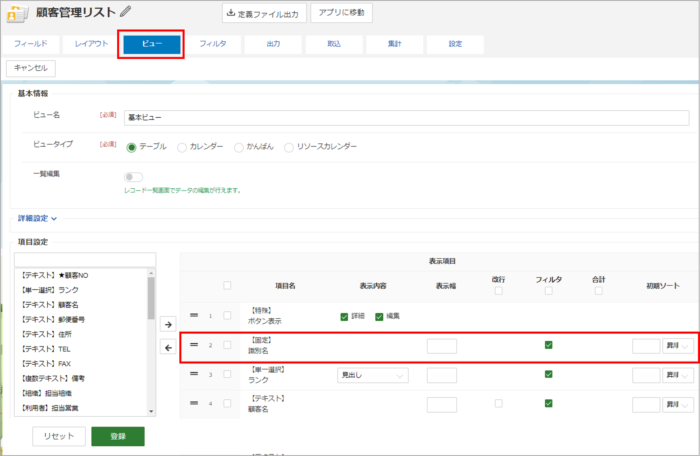Click field list scrollbar up arrow
This screenshot has height=456, width=700.
(x=151, y=273)
